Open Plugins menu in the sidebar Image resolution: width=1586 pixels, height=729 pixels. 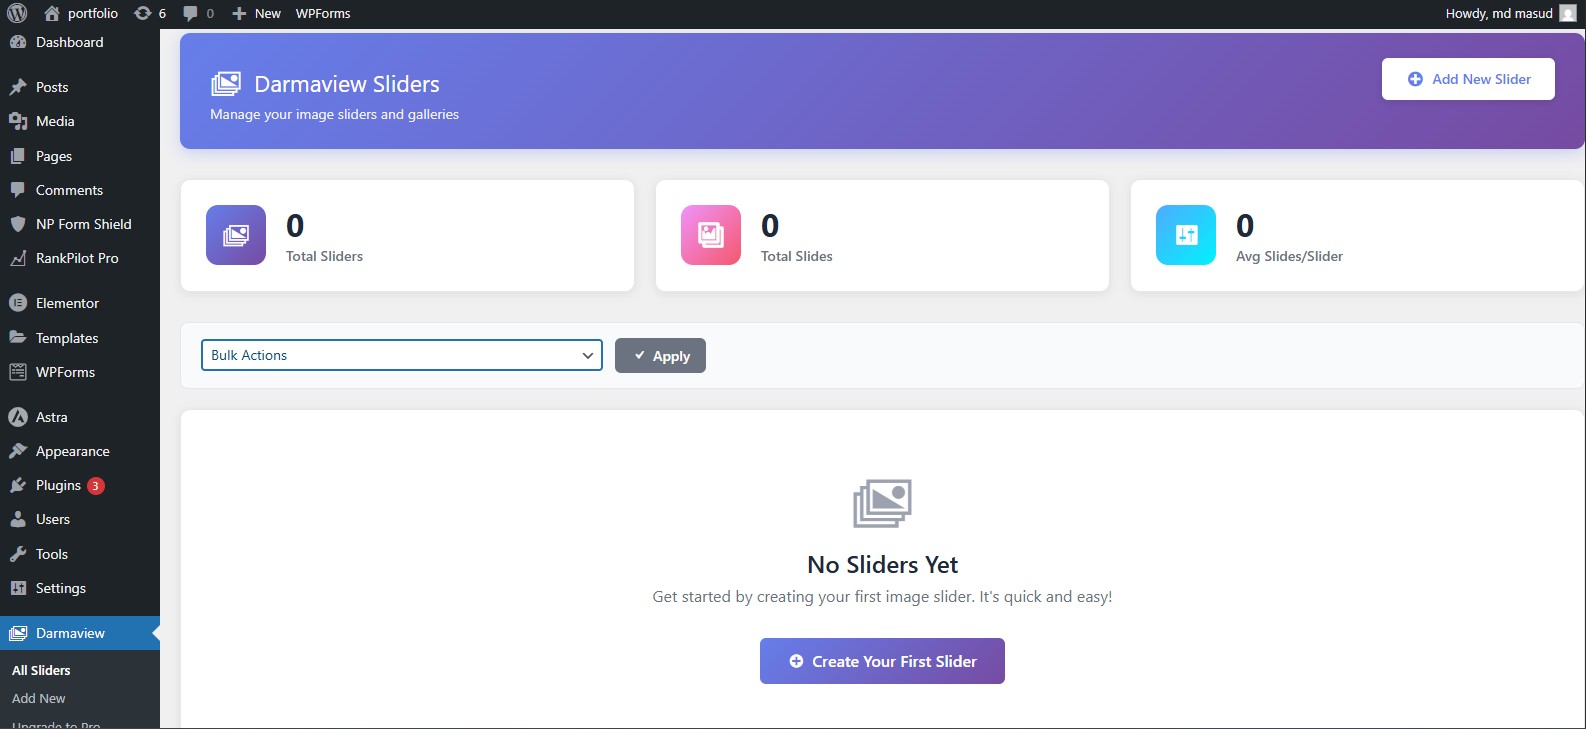(x=58, y=485)
